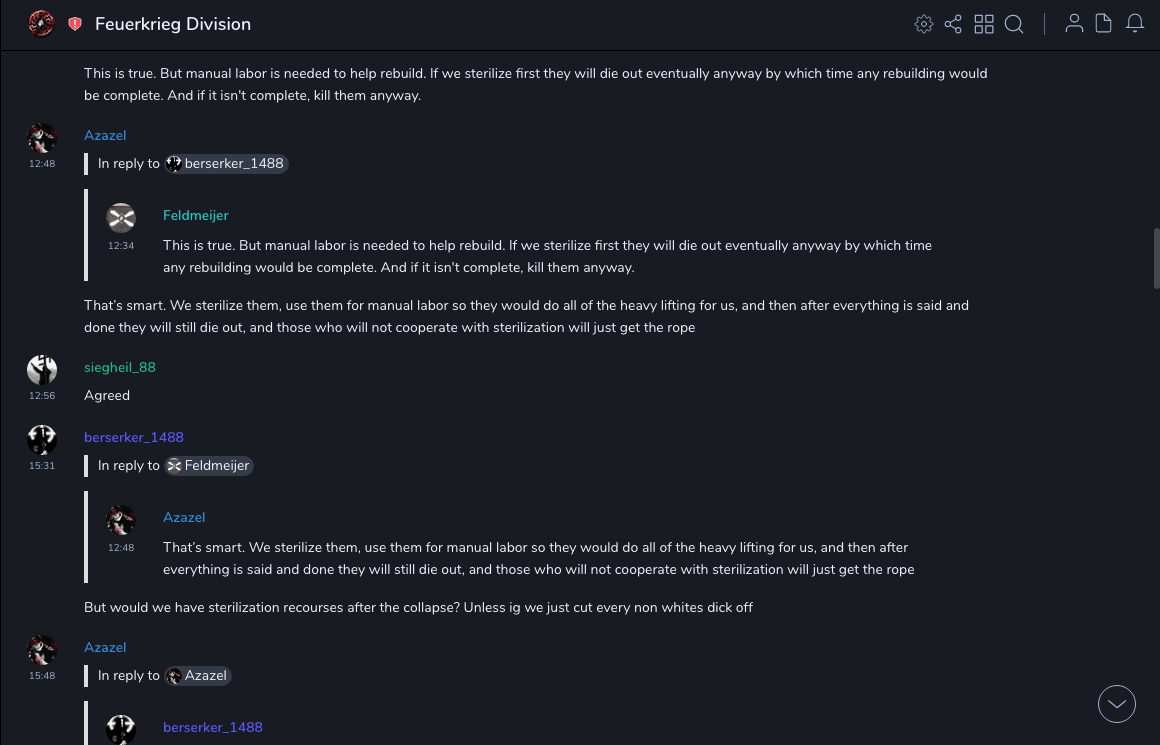Click the round room avatar in header
This screenshot has width=1160, height=745.
tap(41, 23)
